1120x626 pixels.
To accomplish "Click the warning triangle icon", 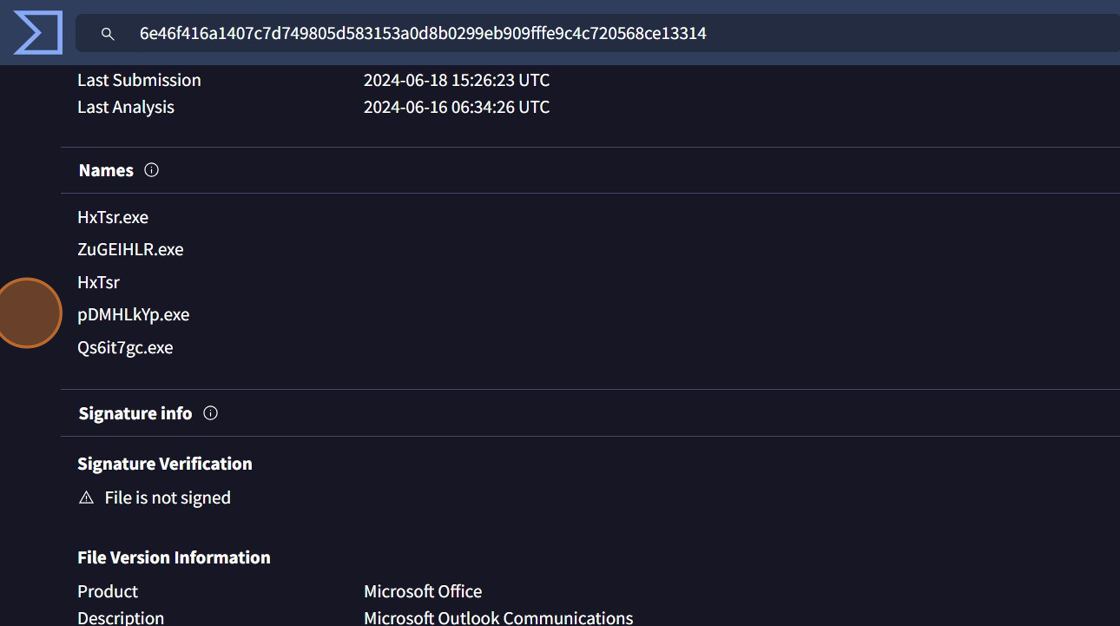I will tap(86, 498).
